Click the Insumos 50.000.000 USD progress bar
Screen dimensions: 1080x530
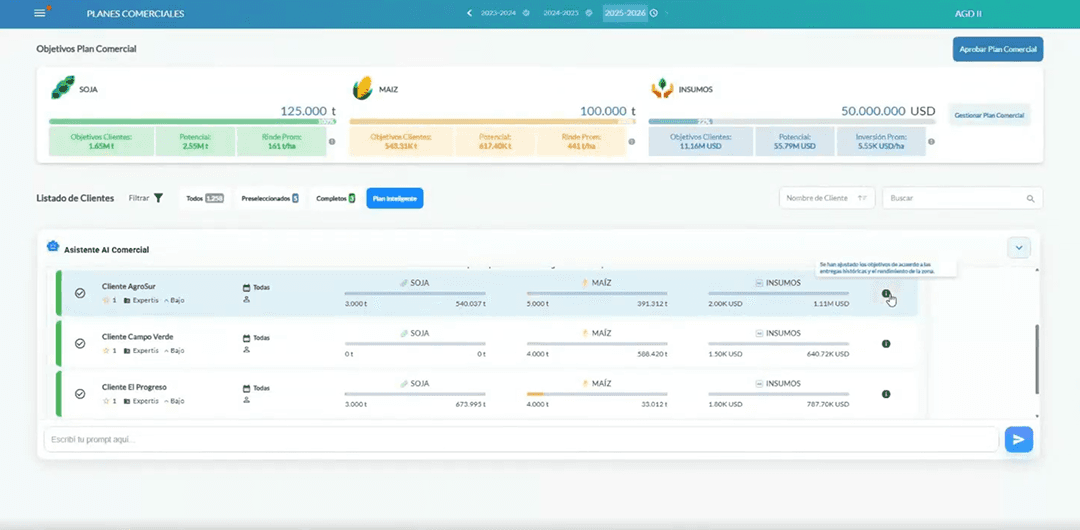click(792, 121)
